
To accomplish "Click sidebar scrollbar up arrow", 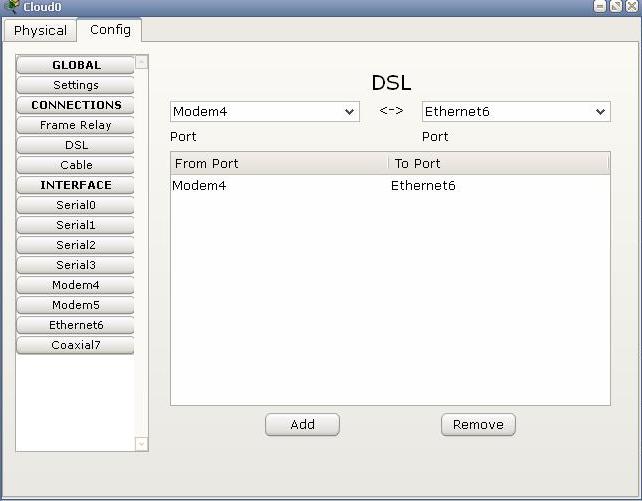I will 142,62.
